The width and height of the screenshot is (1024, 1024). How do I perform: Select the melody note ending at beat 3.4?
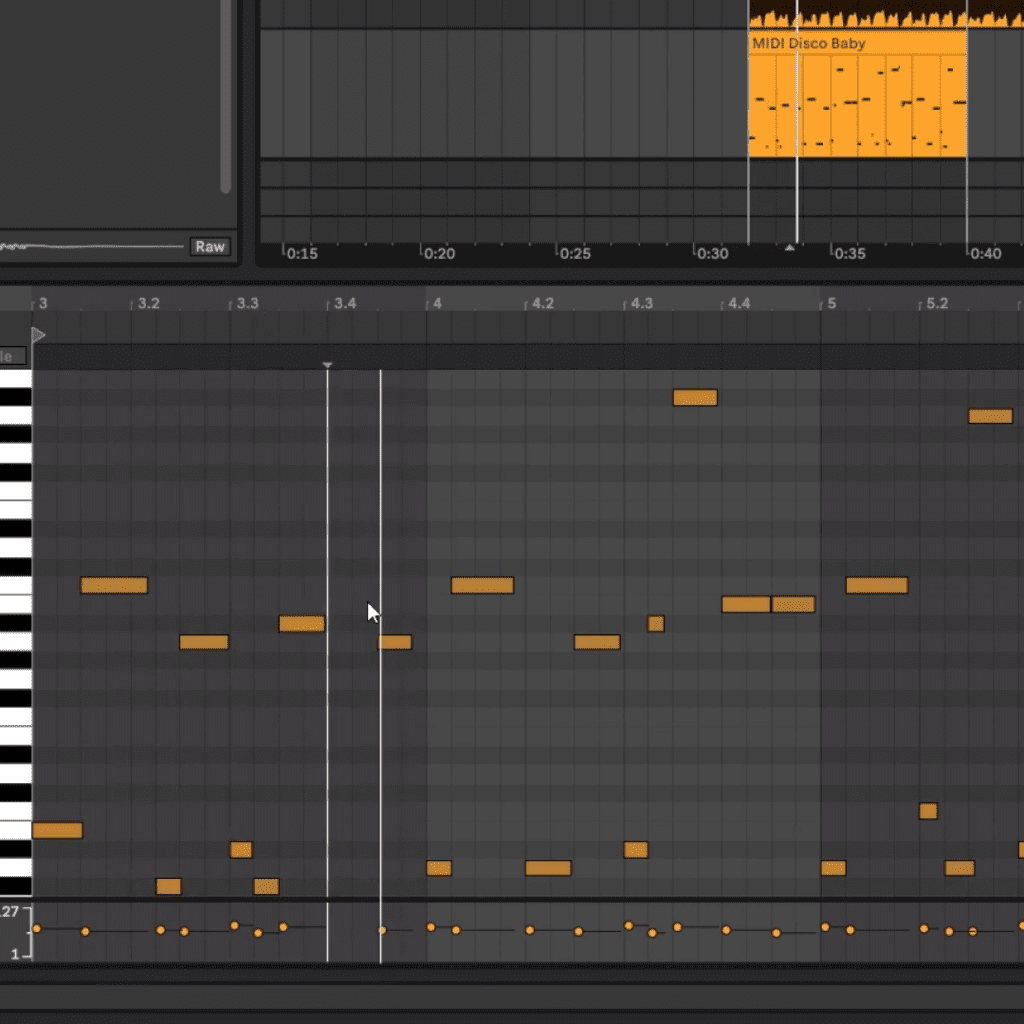pyautogui.click(x=302, y=624)
